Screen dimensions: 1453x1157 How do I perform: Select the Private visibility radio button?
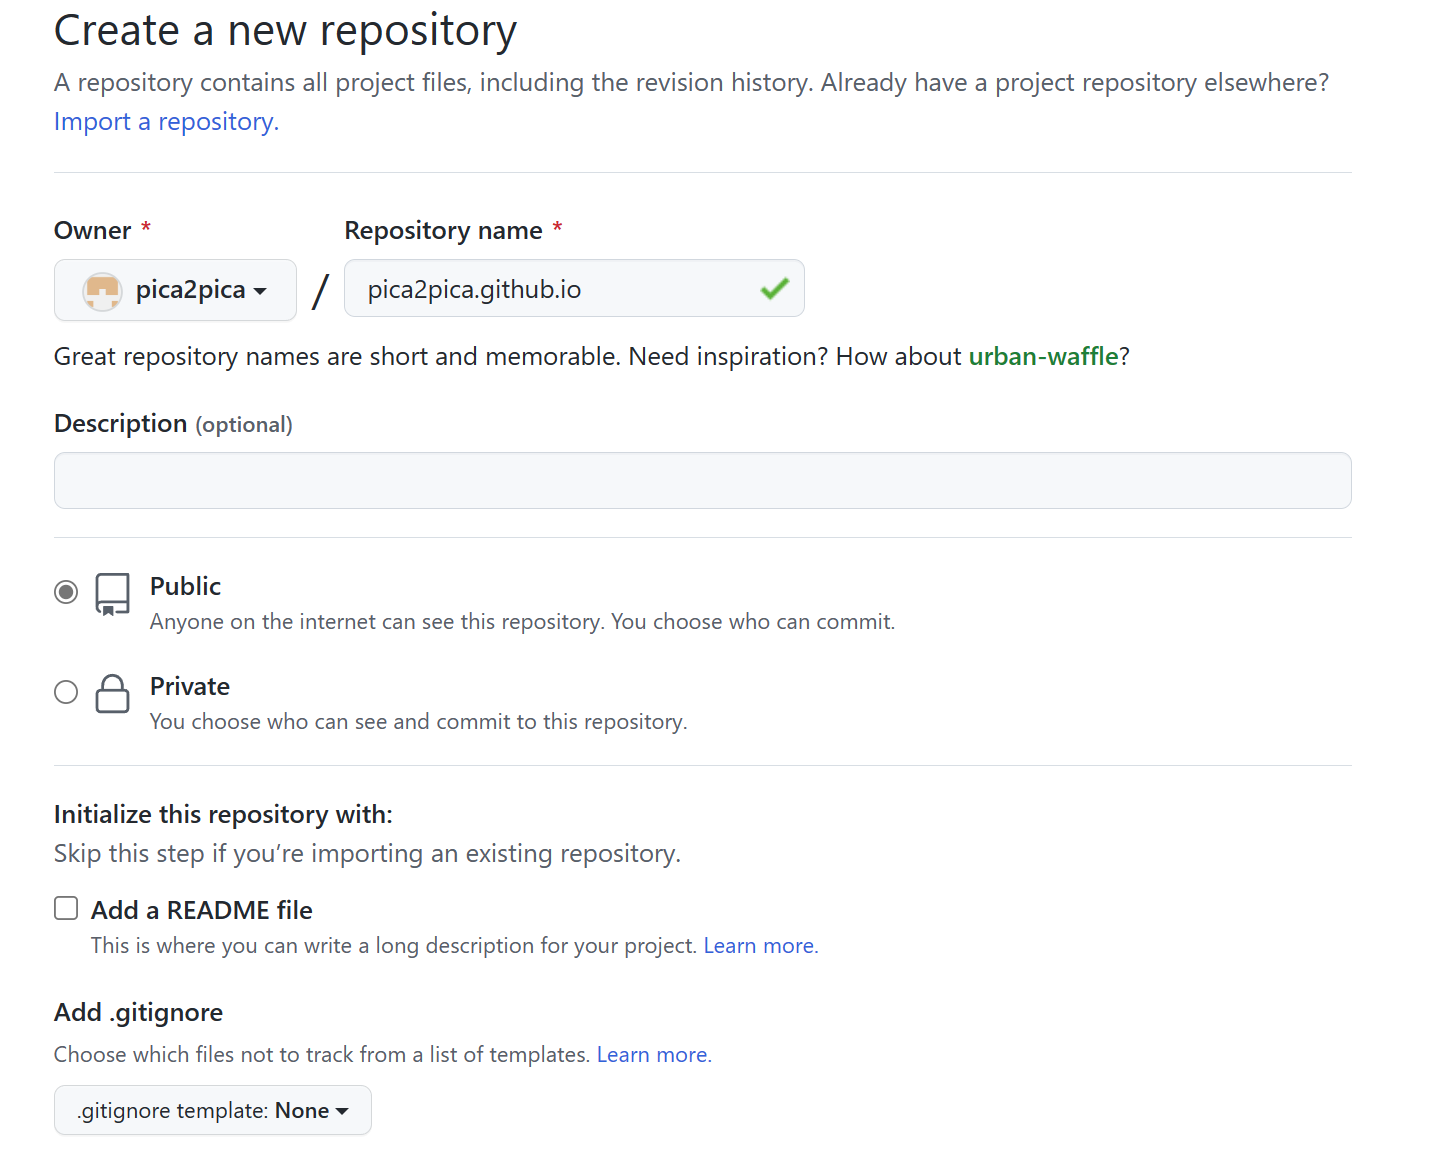coord(66,692)
